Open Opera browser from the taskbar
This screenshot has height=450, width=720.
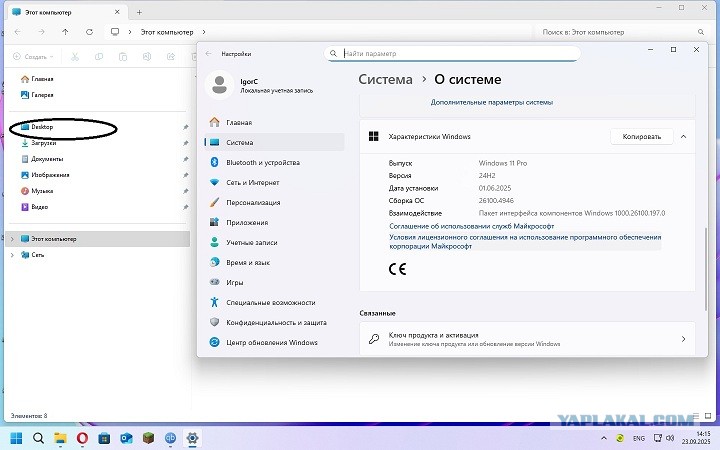(x=82, y=438)
